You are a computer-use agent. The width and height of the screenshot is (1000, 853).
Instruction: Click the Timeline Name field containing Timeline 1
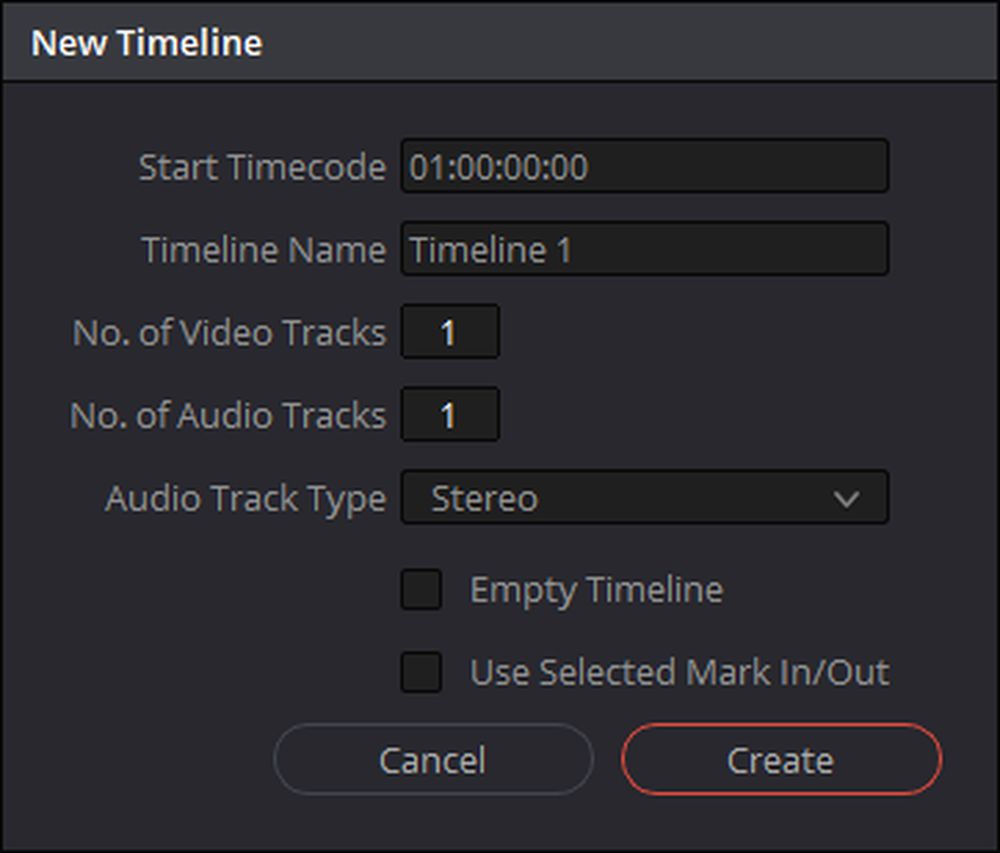click(x=644, y=249)
